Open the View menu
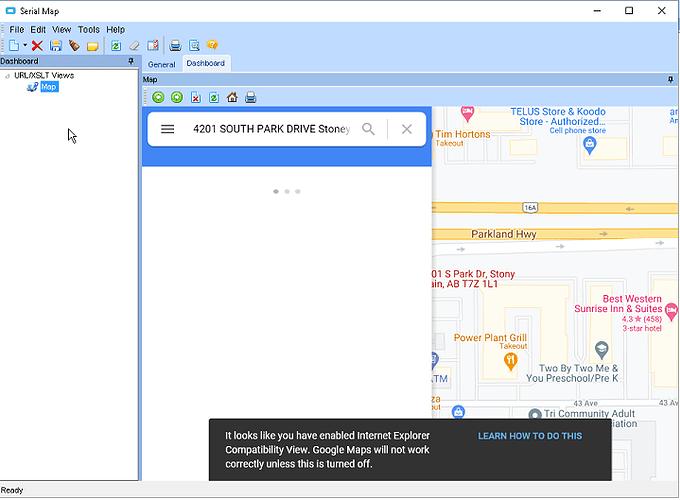680x500 pixels. click(x=61, y=29)
